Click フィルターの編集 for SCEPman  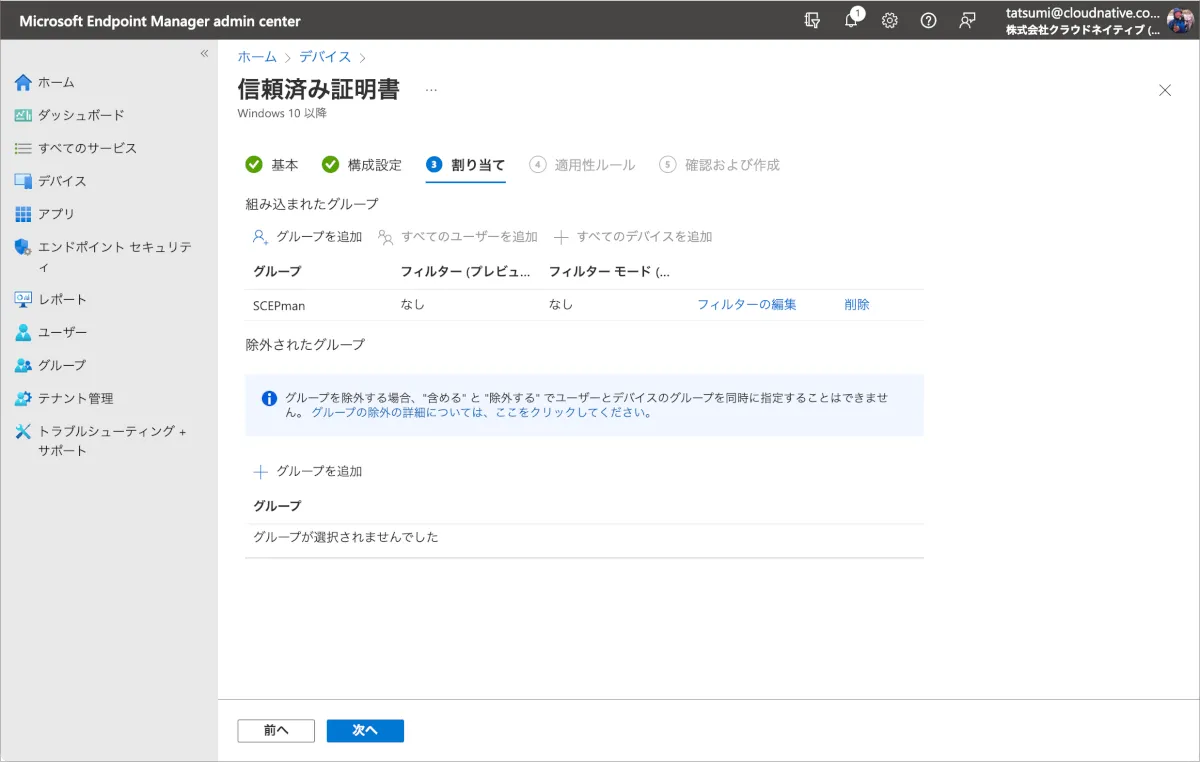[x=746, y=305]
